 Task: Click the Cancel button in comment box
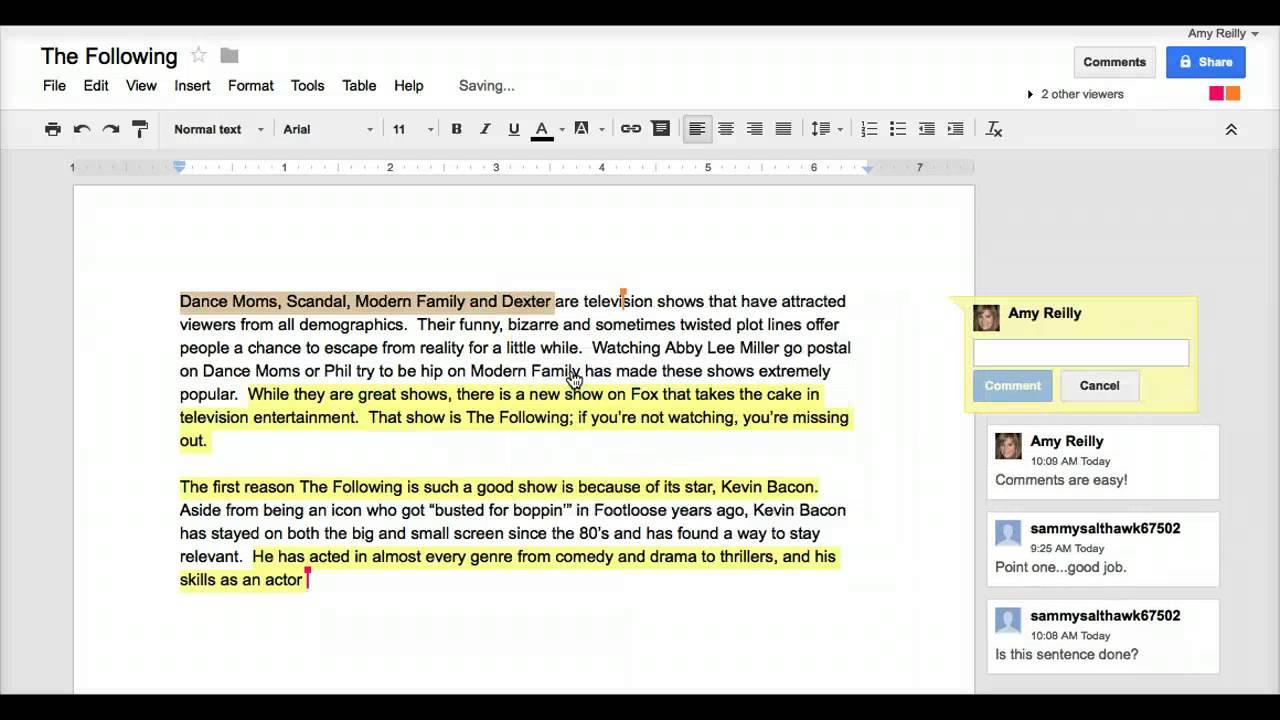1099,386
